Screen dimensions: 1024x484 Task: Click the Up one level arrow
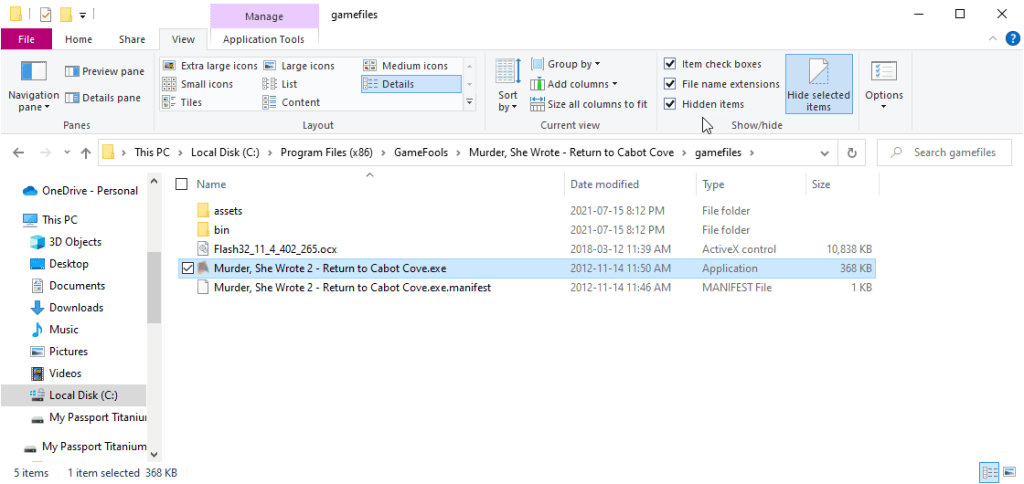[85, 153]
